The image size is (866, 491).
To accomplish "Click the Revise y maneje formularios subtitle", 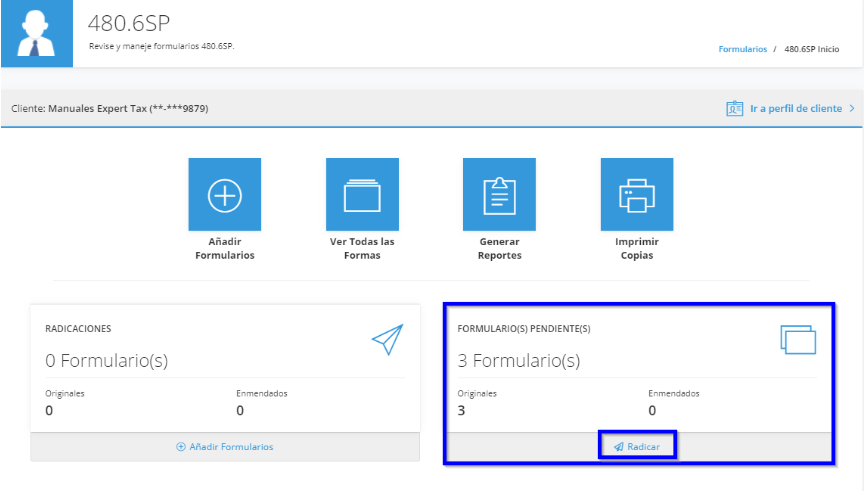I will tap(161, 46).
